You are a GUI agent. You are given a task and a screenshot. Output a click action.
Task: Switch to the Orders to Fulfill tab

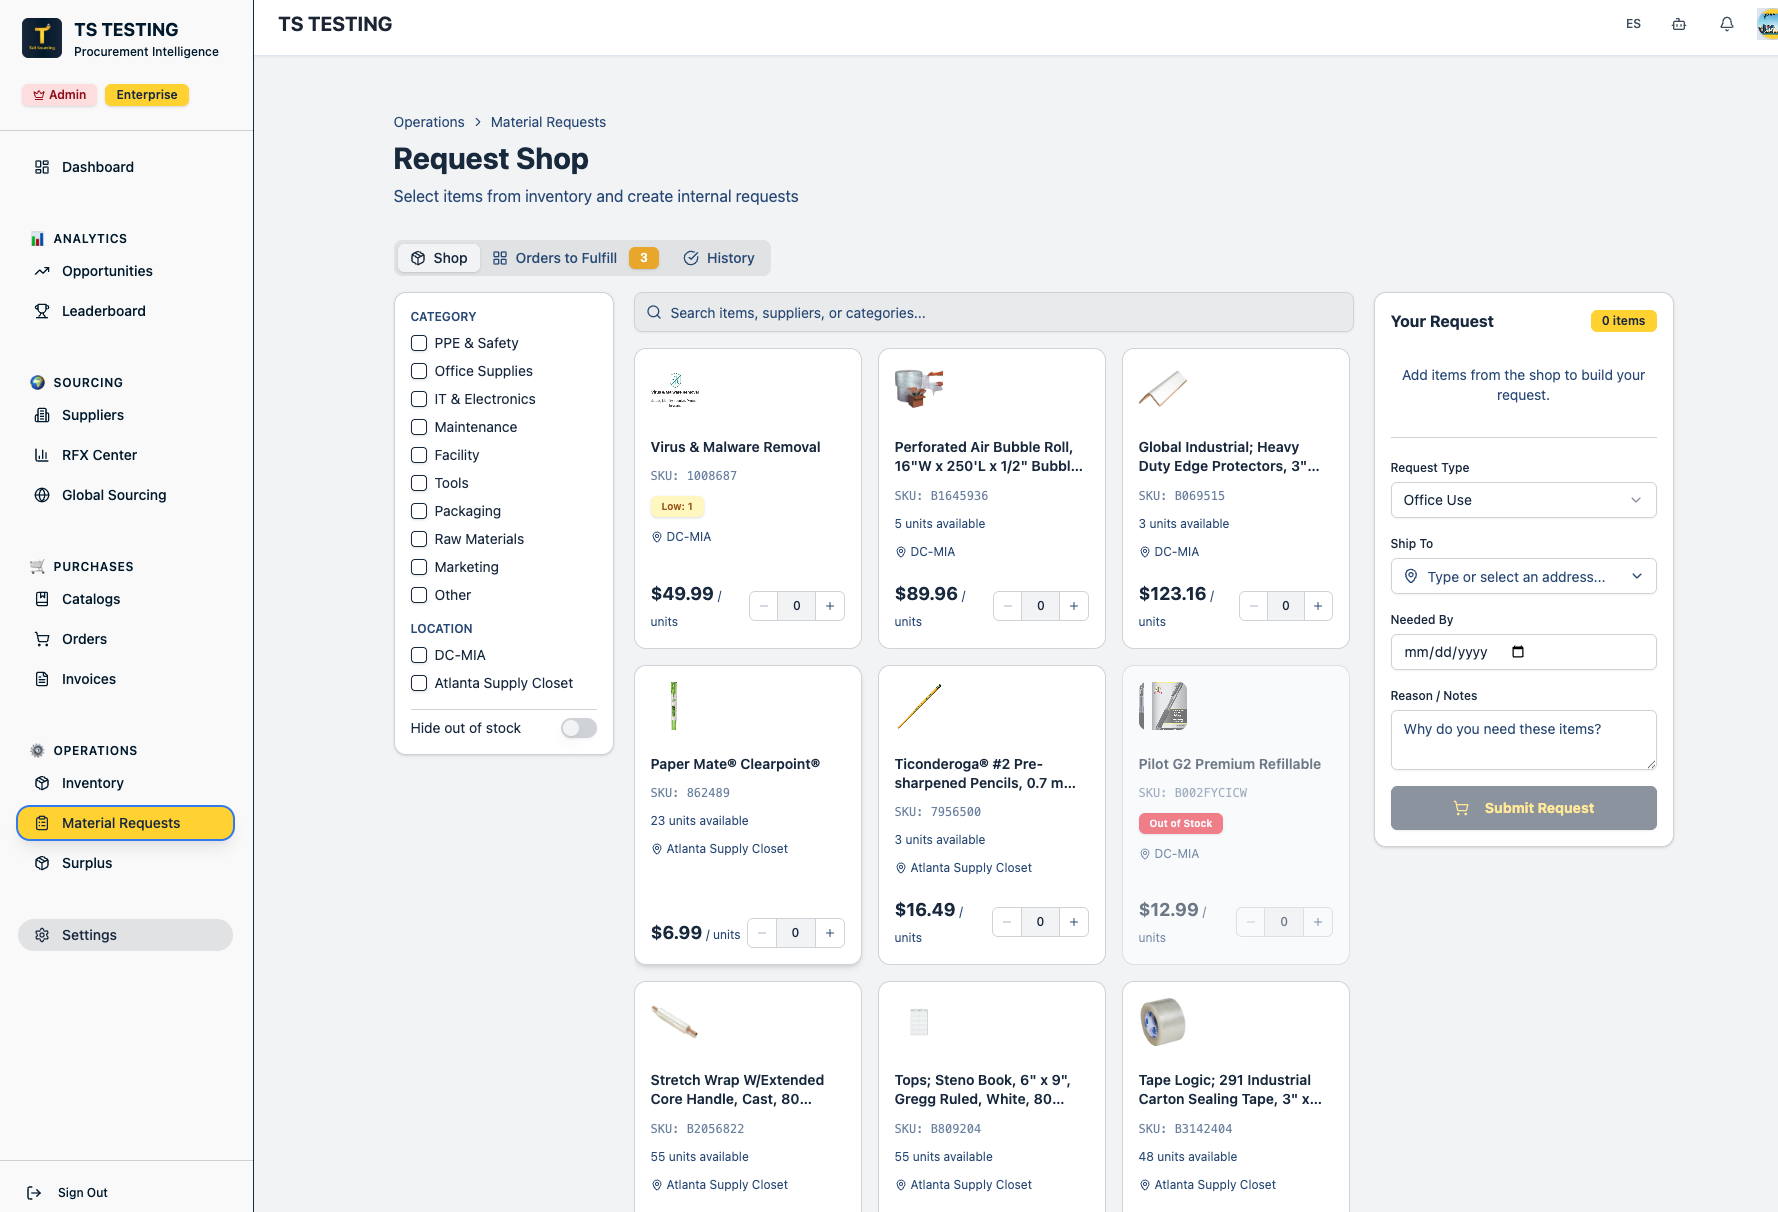click(576, 258)
